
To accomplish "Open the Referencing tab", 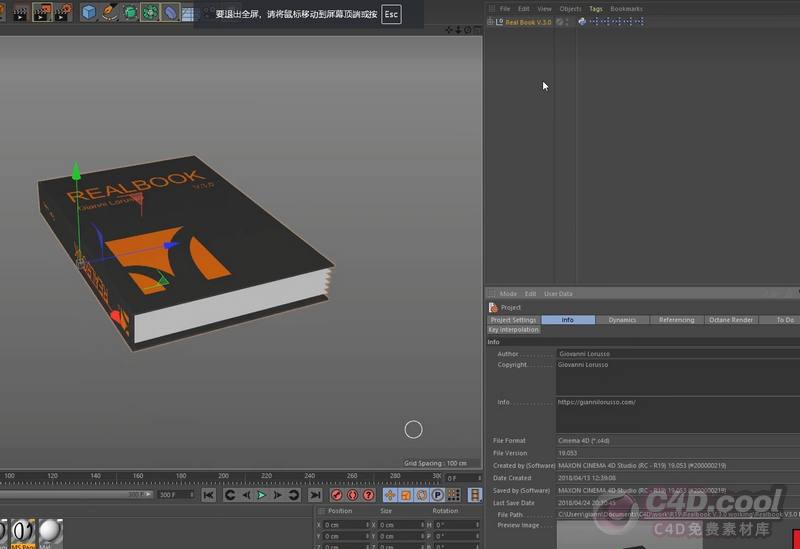I will pyautogui.click(x=677, y=320).
